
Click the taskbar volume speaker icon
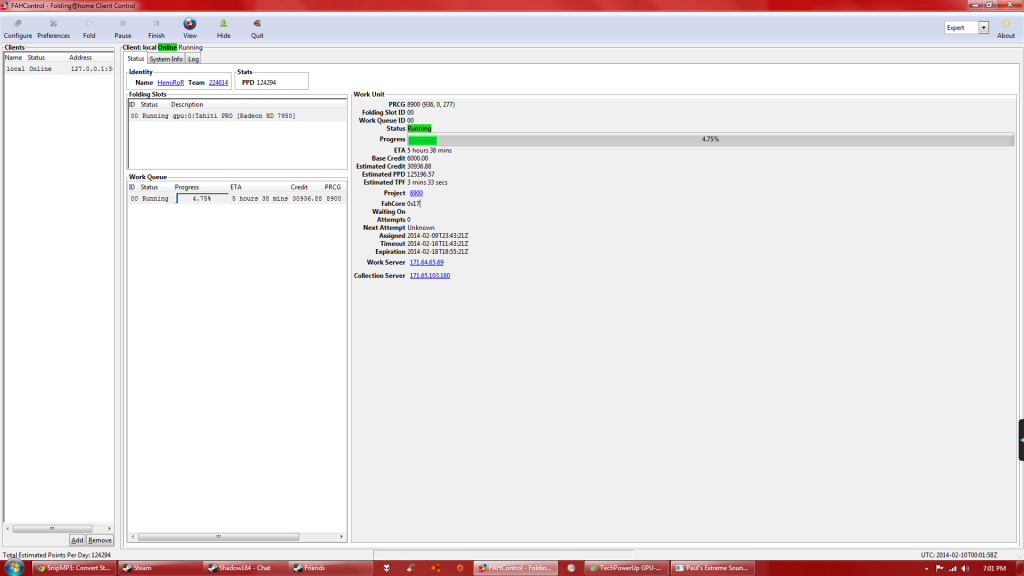coord(965,568)
